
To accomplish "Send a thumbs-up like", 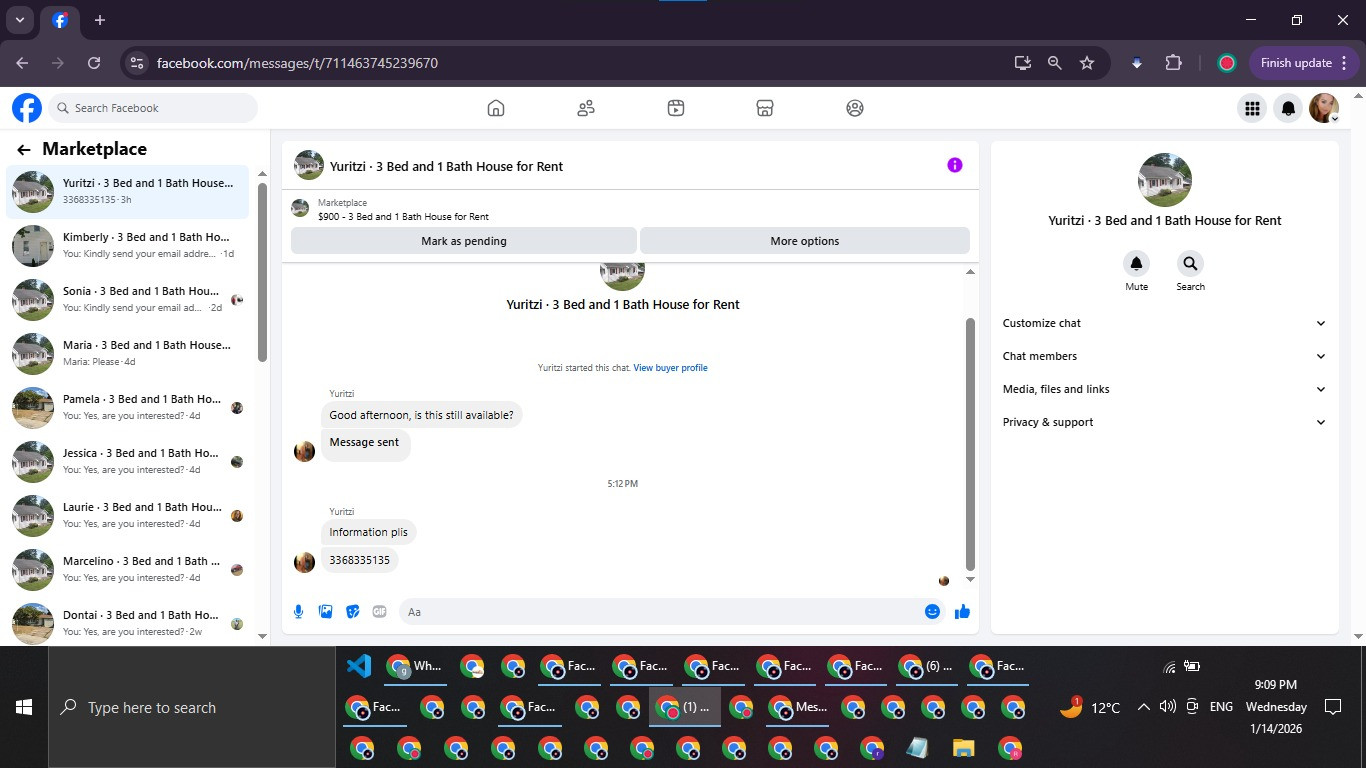I will click(x=963, y=612).
